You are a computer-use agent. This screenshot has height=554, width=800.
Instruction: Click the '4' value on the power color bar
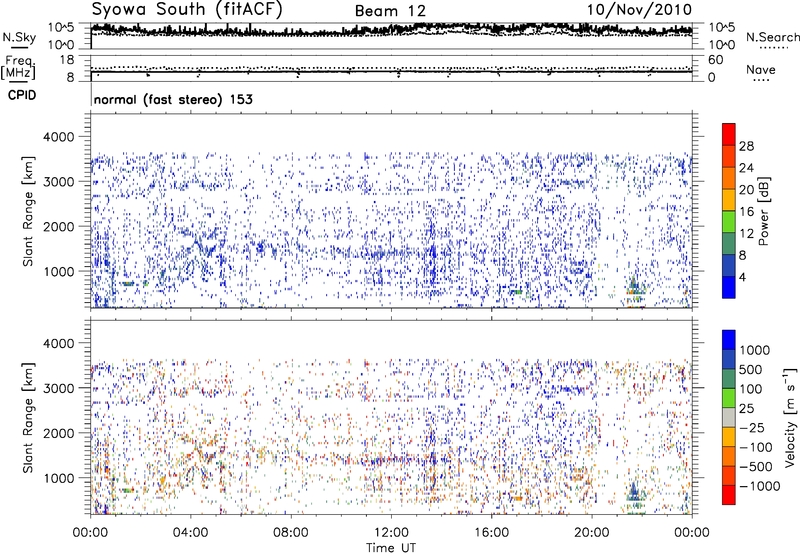[743, 277]
